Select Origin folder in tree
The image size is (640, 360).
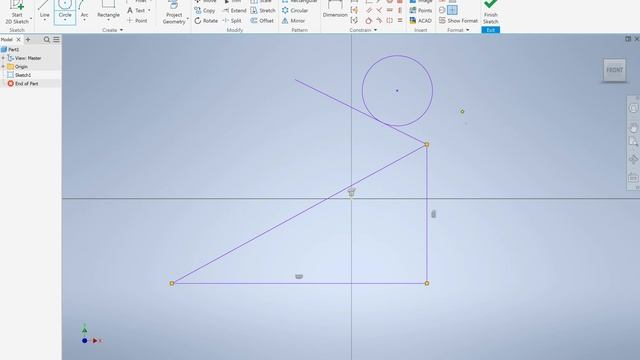tap(18, 67)
